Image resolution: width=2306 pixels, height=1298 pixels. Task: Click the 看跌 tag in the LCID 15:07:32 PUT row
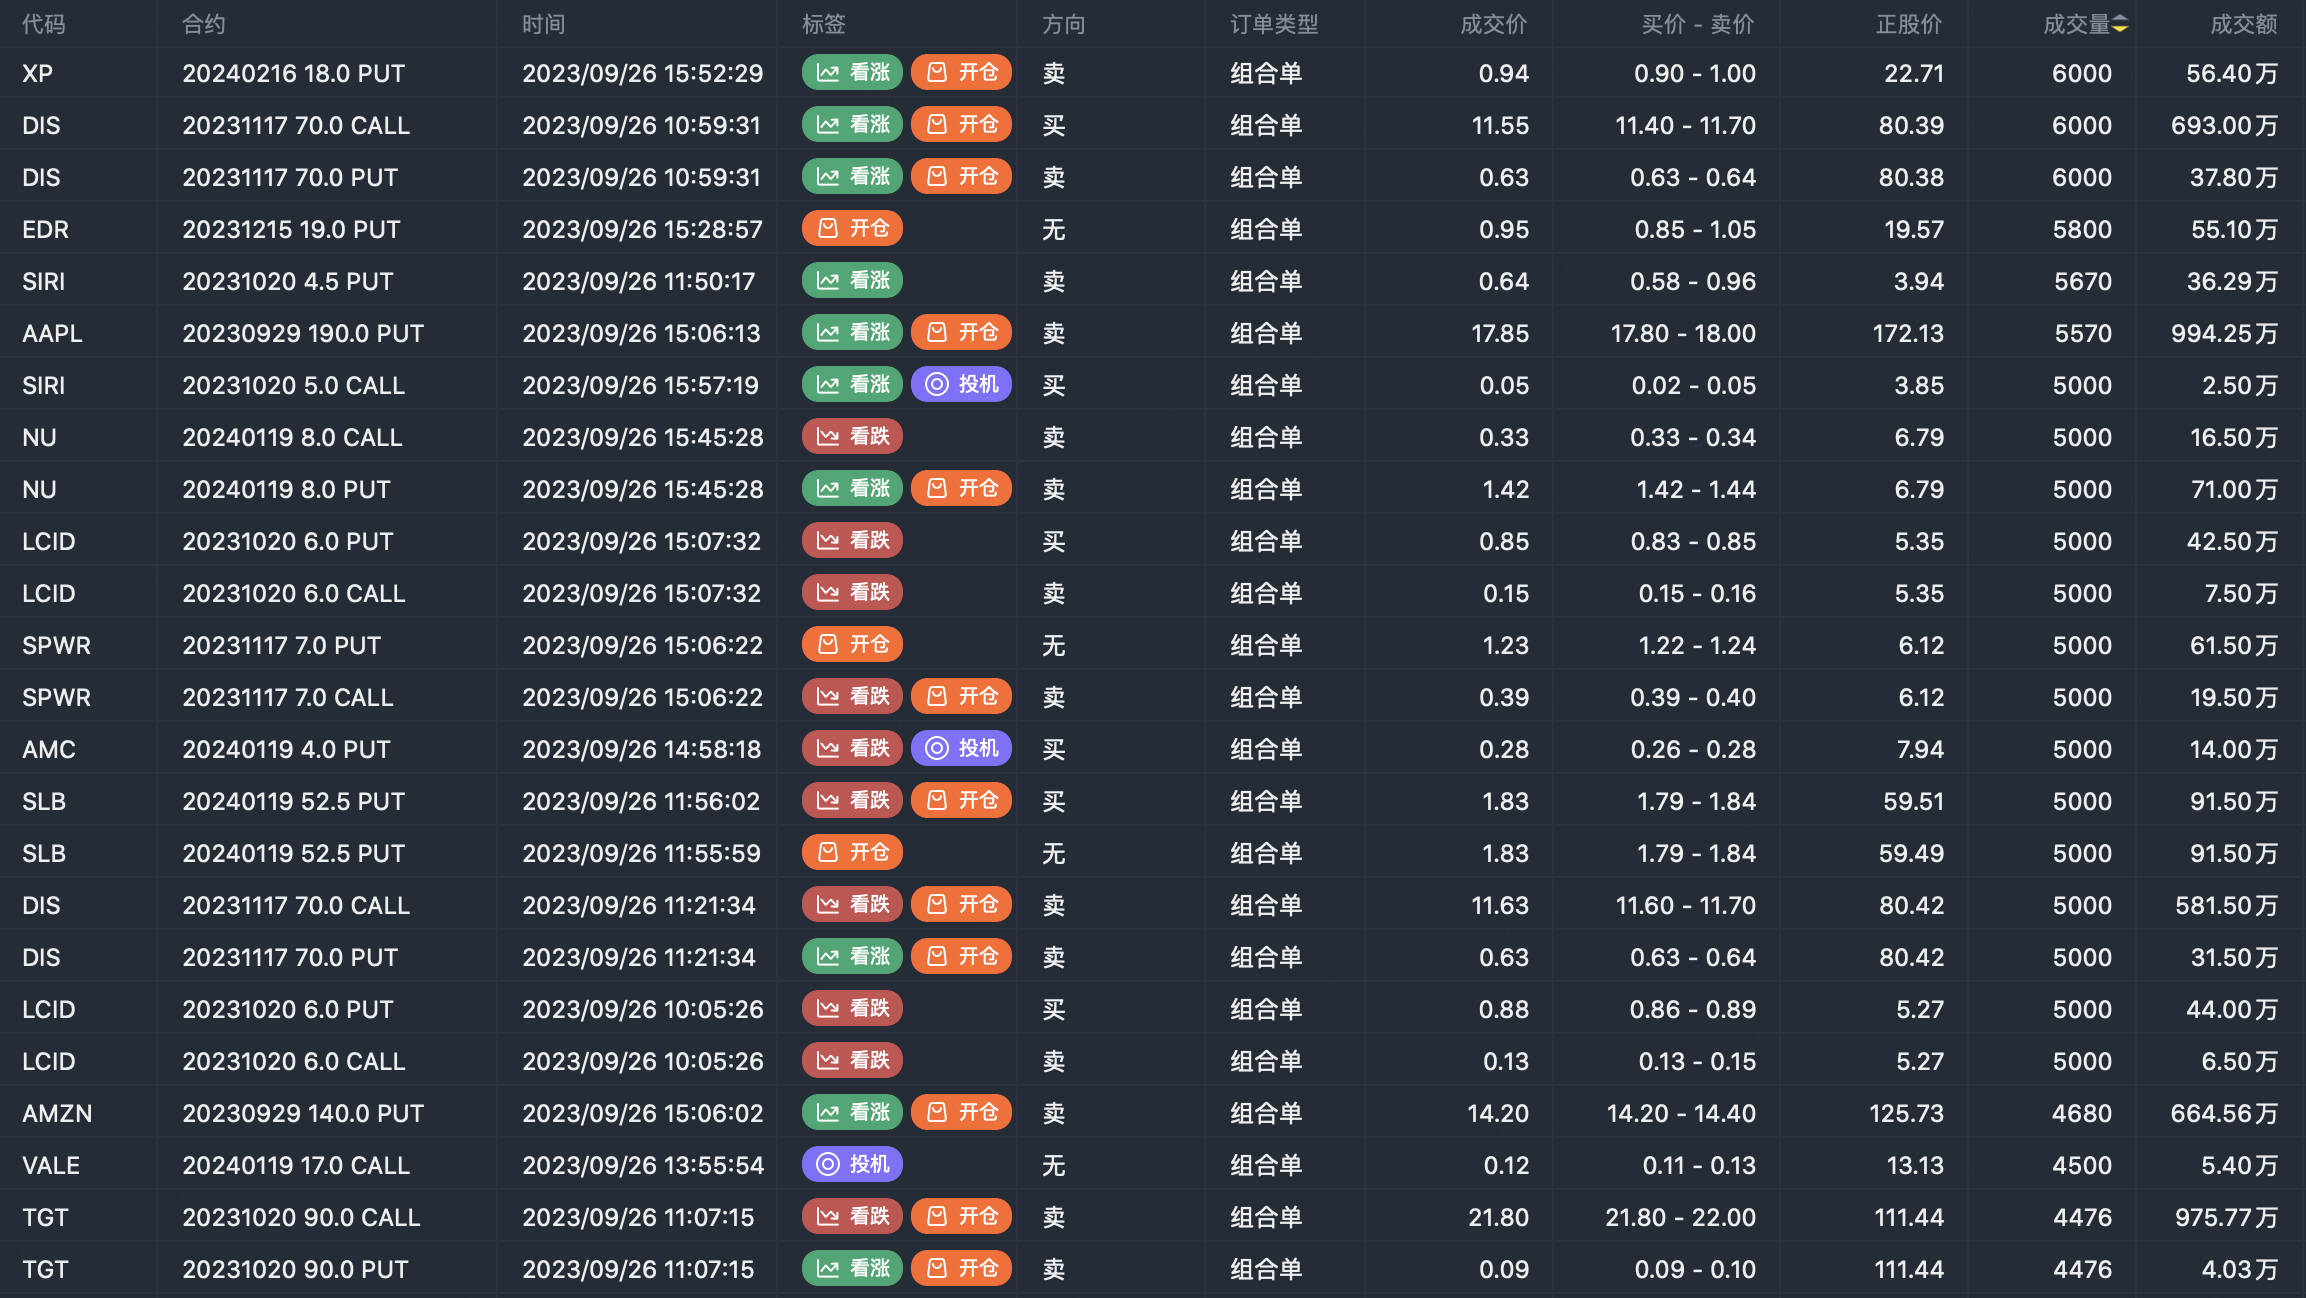(x=852, y=540)
